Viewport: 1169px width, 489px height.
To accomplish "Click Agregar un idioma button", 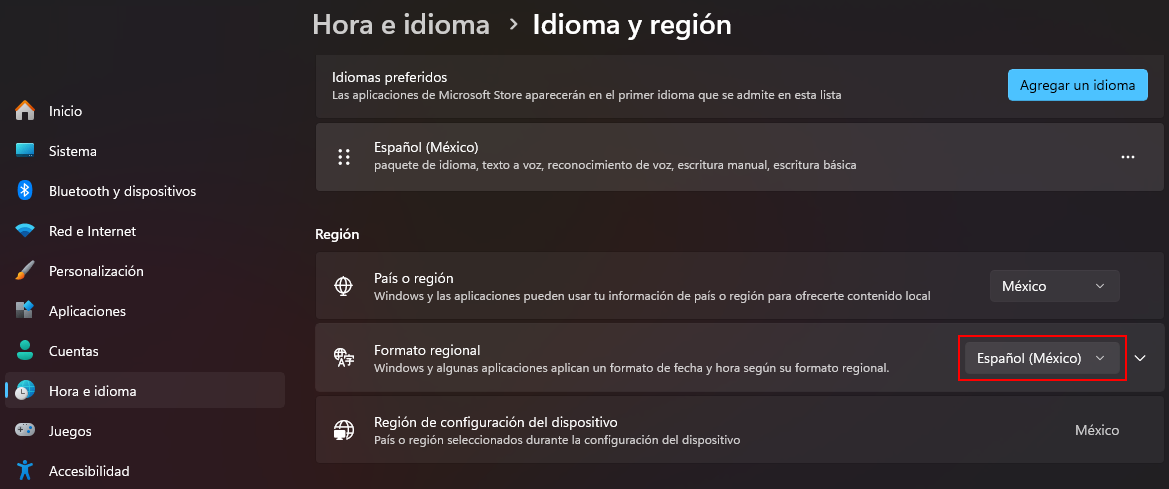I will pos(1077,85).
